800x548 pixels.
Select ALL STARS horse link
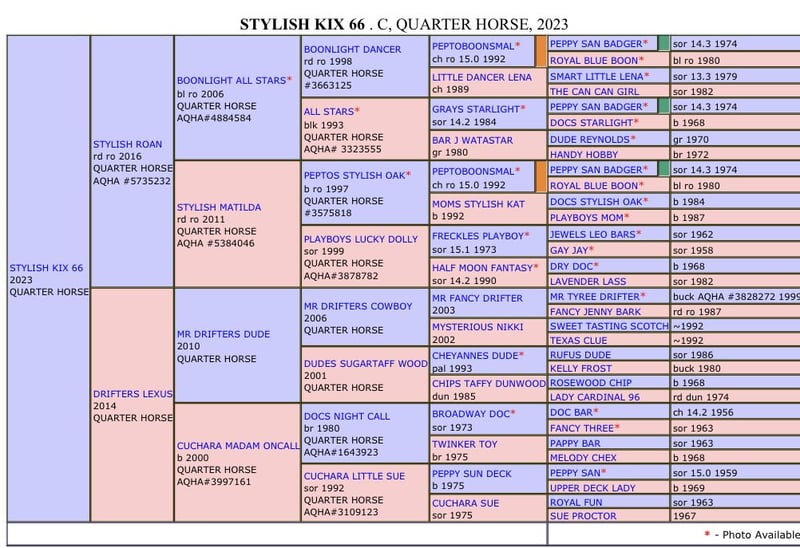[x=329, y=112]
